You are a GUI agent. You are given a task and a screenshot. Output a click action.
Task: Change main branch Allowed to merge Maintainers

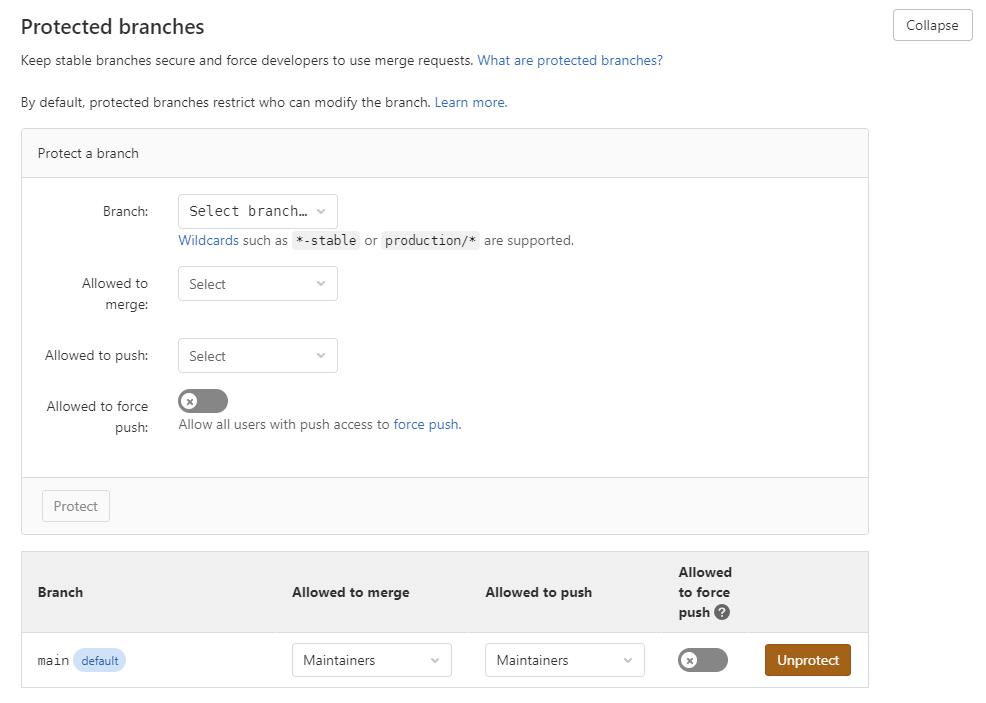(x=371, y=660)
